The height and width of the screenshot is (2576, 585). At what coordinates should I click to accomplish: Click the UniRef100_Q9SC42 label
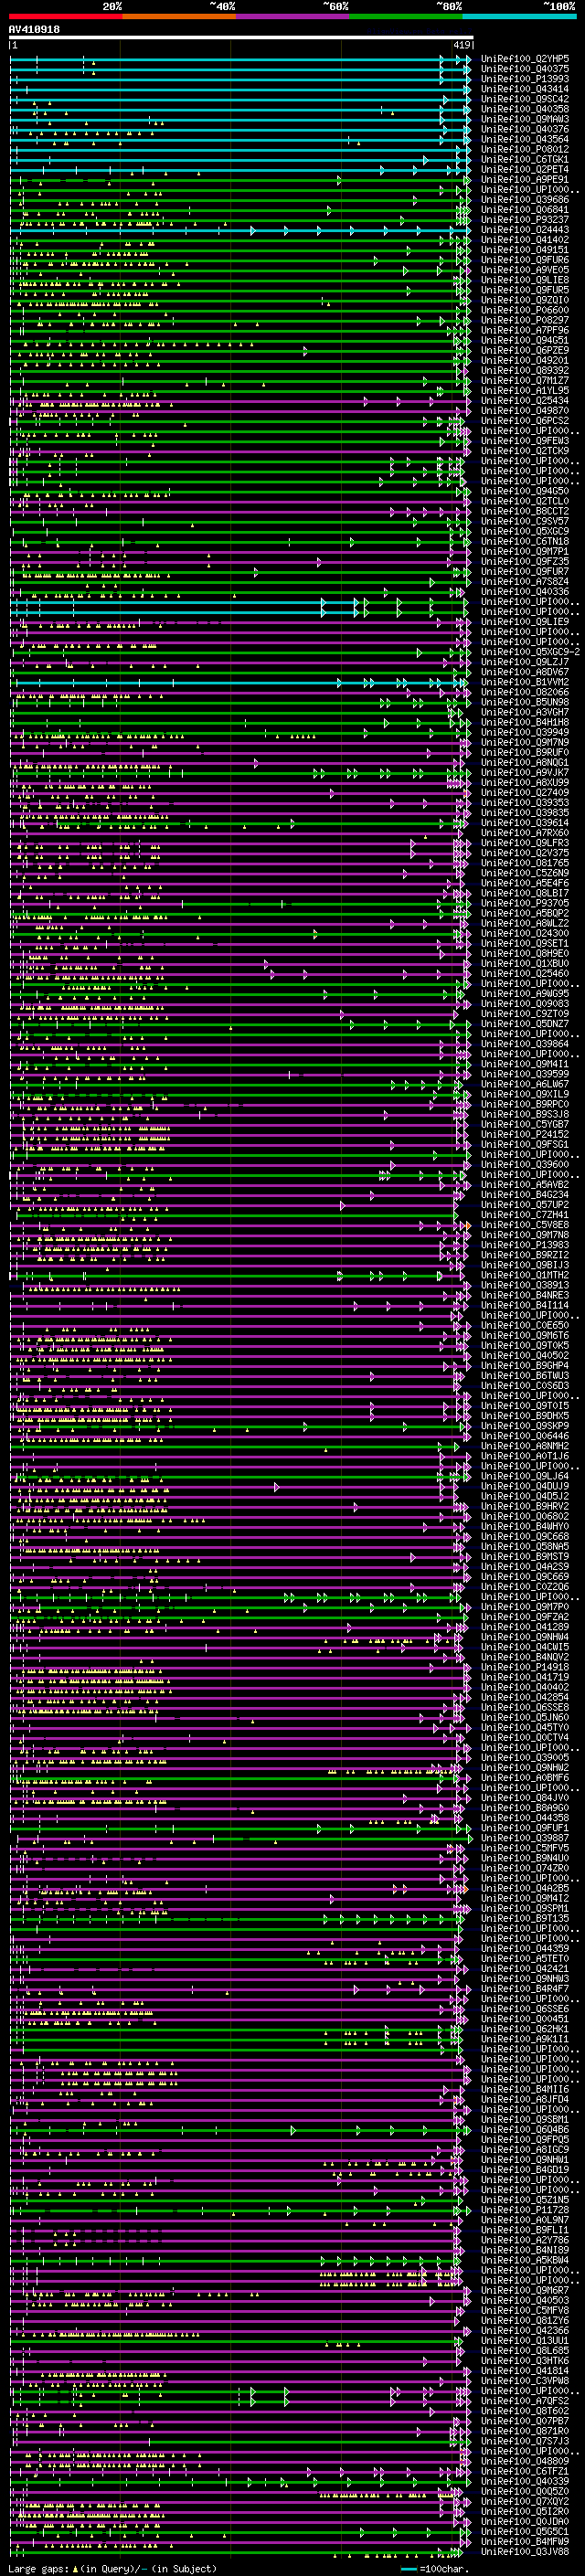[525, 99]
